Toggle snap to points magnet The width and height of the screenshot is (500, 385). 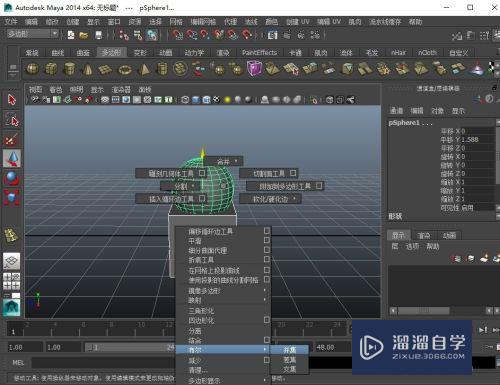(205, 34)
